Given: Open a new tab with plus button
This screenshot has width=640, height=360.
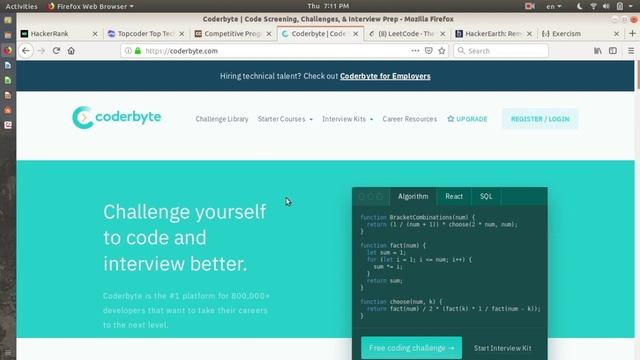Looking at the screenshot, I should pos(633,33).
